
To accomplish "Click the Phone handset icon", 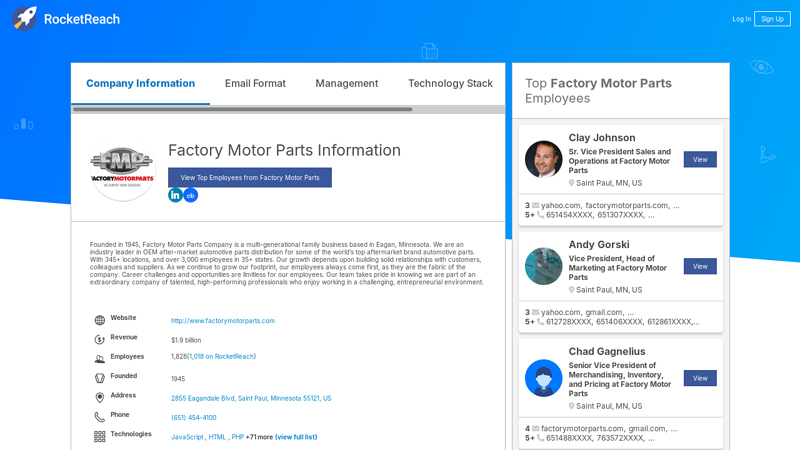I will [99, 417].
